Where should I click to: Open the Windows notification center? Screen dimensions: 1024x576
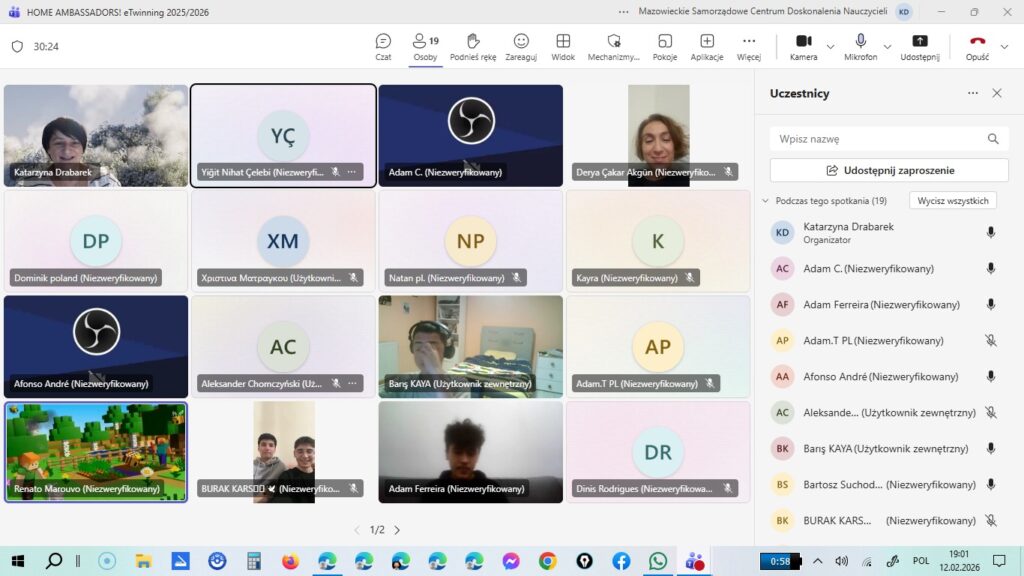[999, 561]
